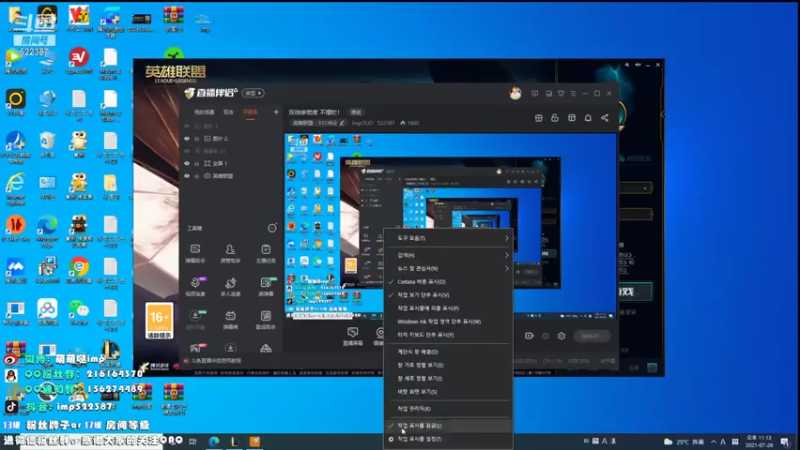Click the gift box icon in 直播伴侣 toolbar

pyautogui.click(x=538, y=118)
